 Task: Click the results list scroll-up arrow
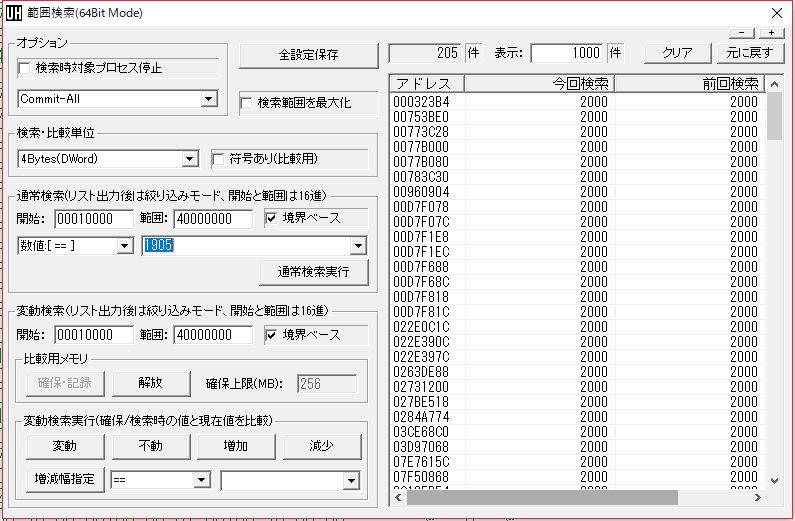click(774, 84)
